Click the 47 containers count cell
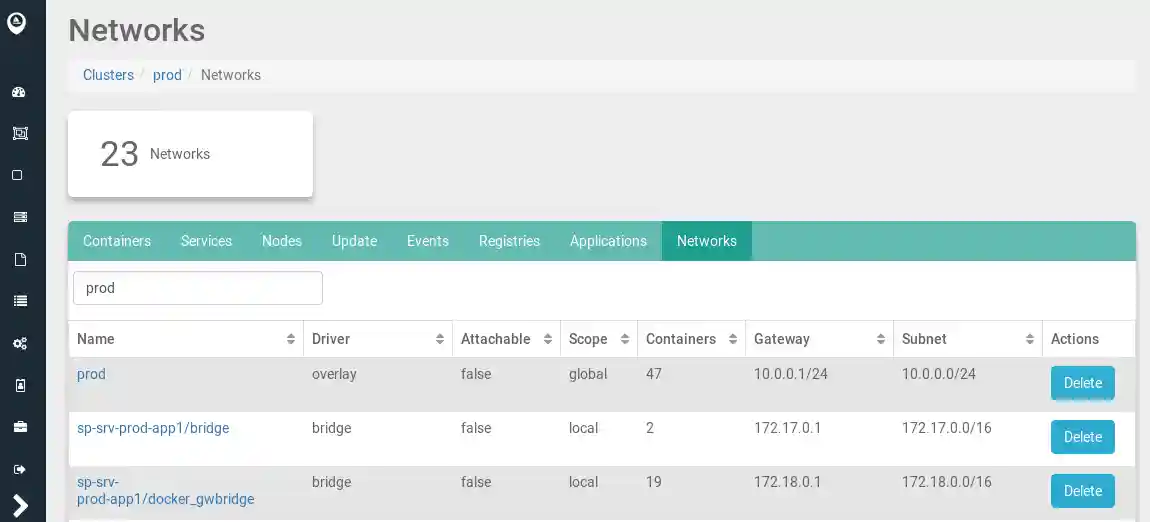The height and width of the screenshot is (522, 1150). pyautogui.click(x=653, y=374)
